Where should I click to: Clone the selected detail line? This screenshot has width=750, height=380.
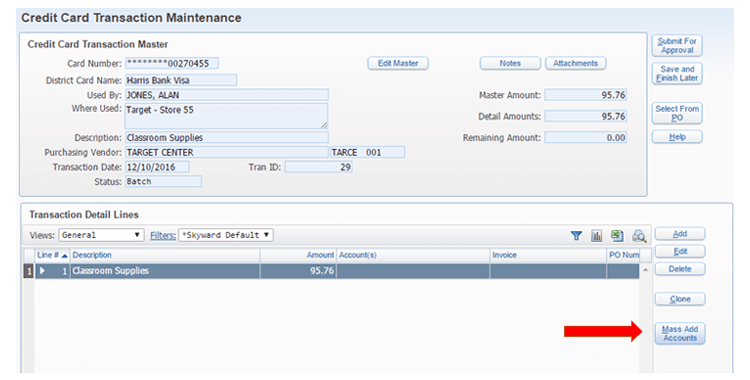click(680, 299)
